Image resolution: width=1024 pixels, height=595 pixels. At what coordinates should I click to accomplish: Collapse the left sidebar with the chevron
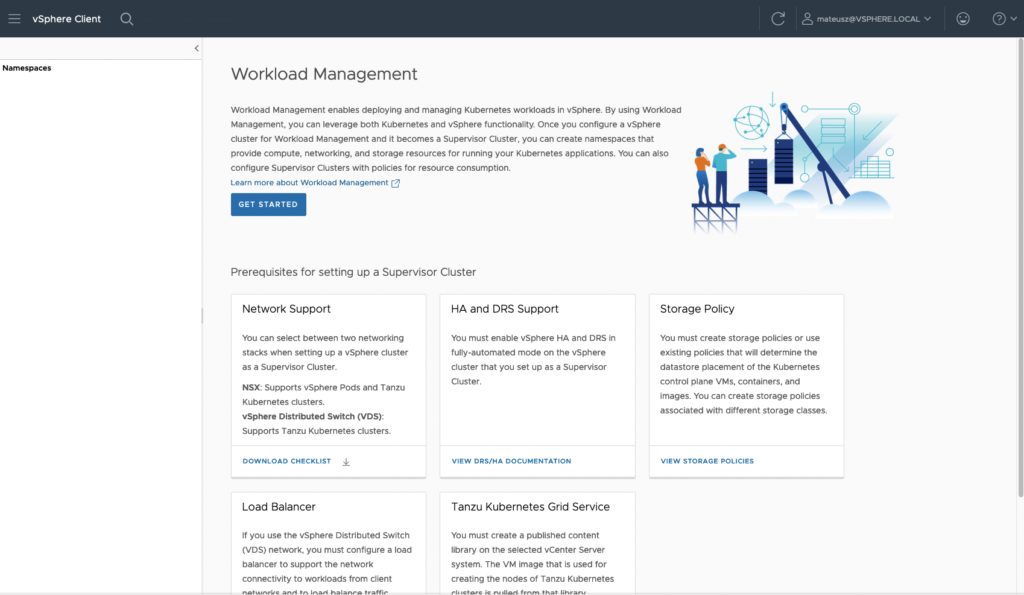point(196,47)
